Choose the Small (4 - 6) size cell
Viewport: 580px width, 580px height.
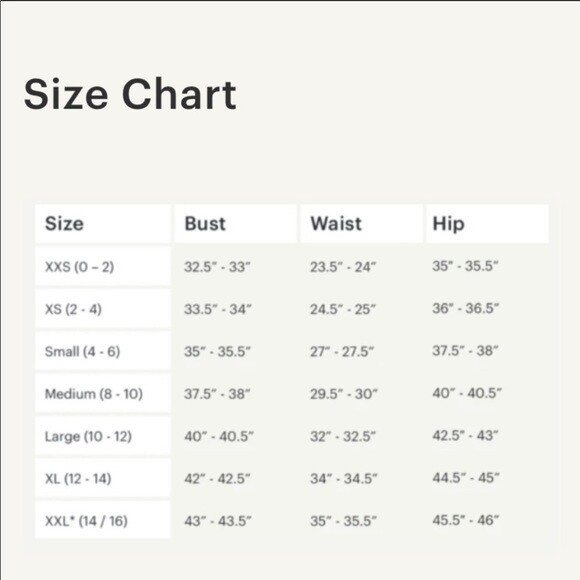click(x=103, y=351)
